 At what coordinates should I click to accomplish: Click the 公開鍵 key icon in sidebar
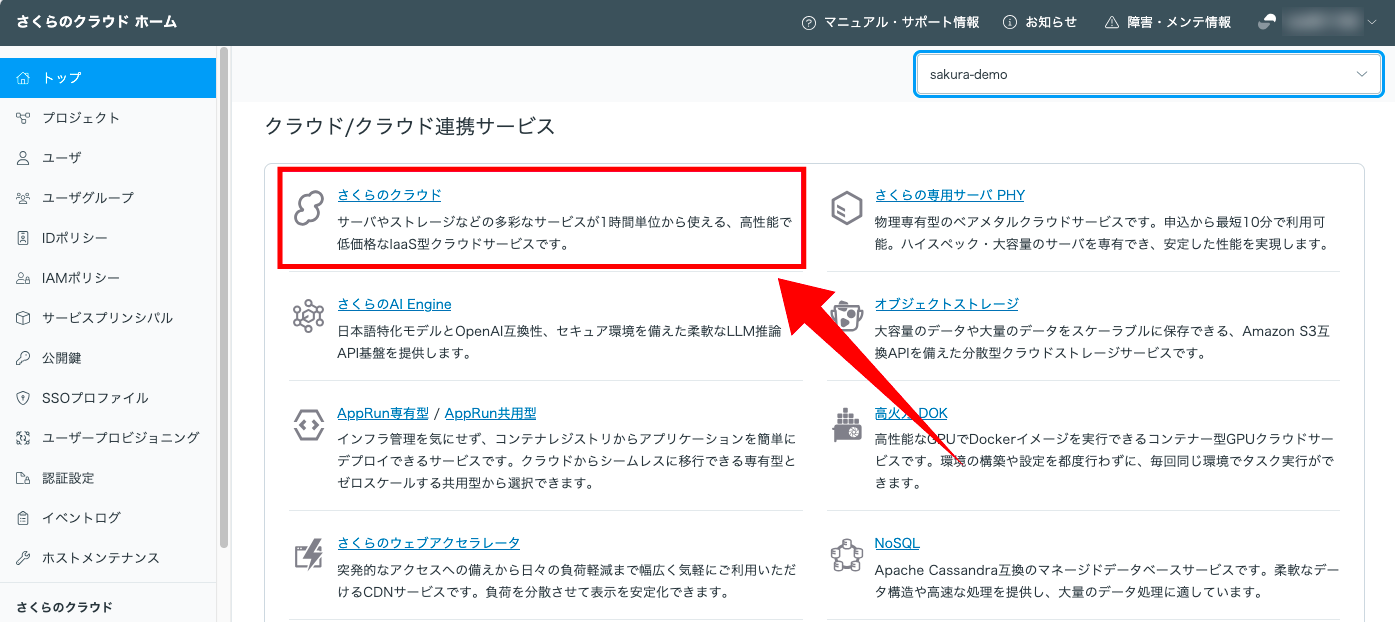coord(23,358)
